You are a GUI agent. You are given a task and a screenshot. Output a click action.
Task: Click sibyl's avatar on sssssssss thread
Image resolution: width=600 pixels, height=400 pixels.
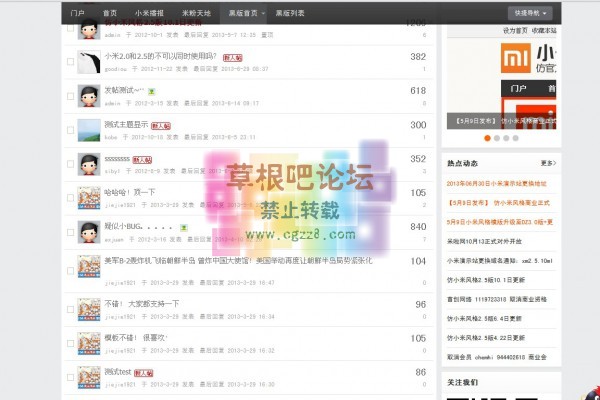click(x=89, y=164)
